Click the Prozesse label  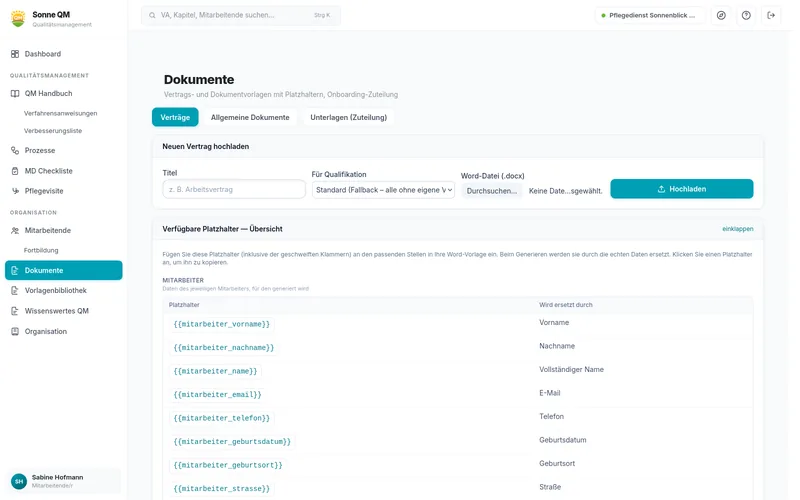[x=40, y=151]
